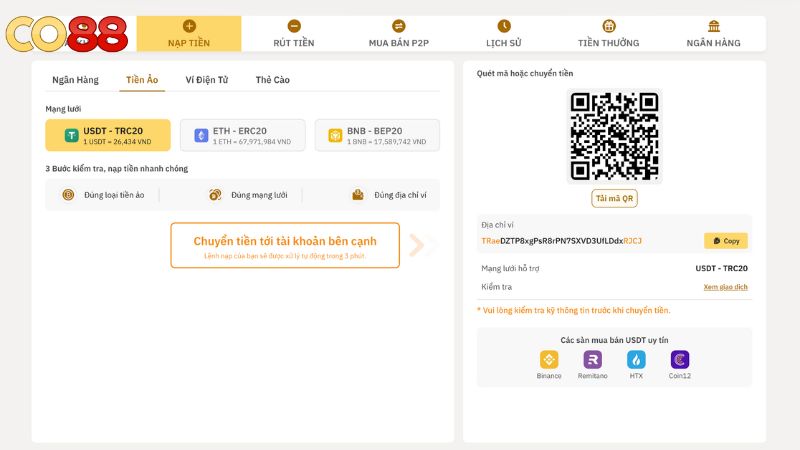Click the Mạng lưới hỗ trợ label
Image resolution: width=800 pixels, height=450 pixels.
510,268
